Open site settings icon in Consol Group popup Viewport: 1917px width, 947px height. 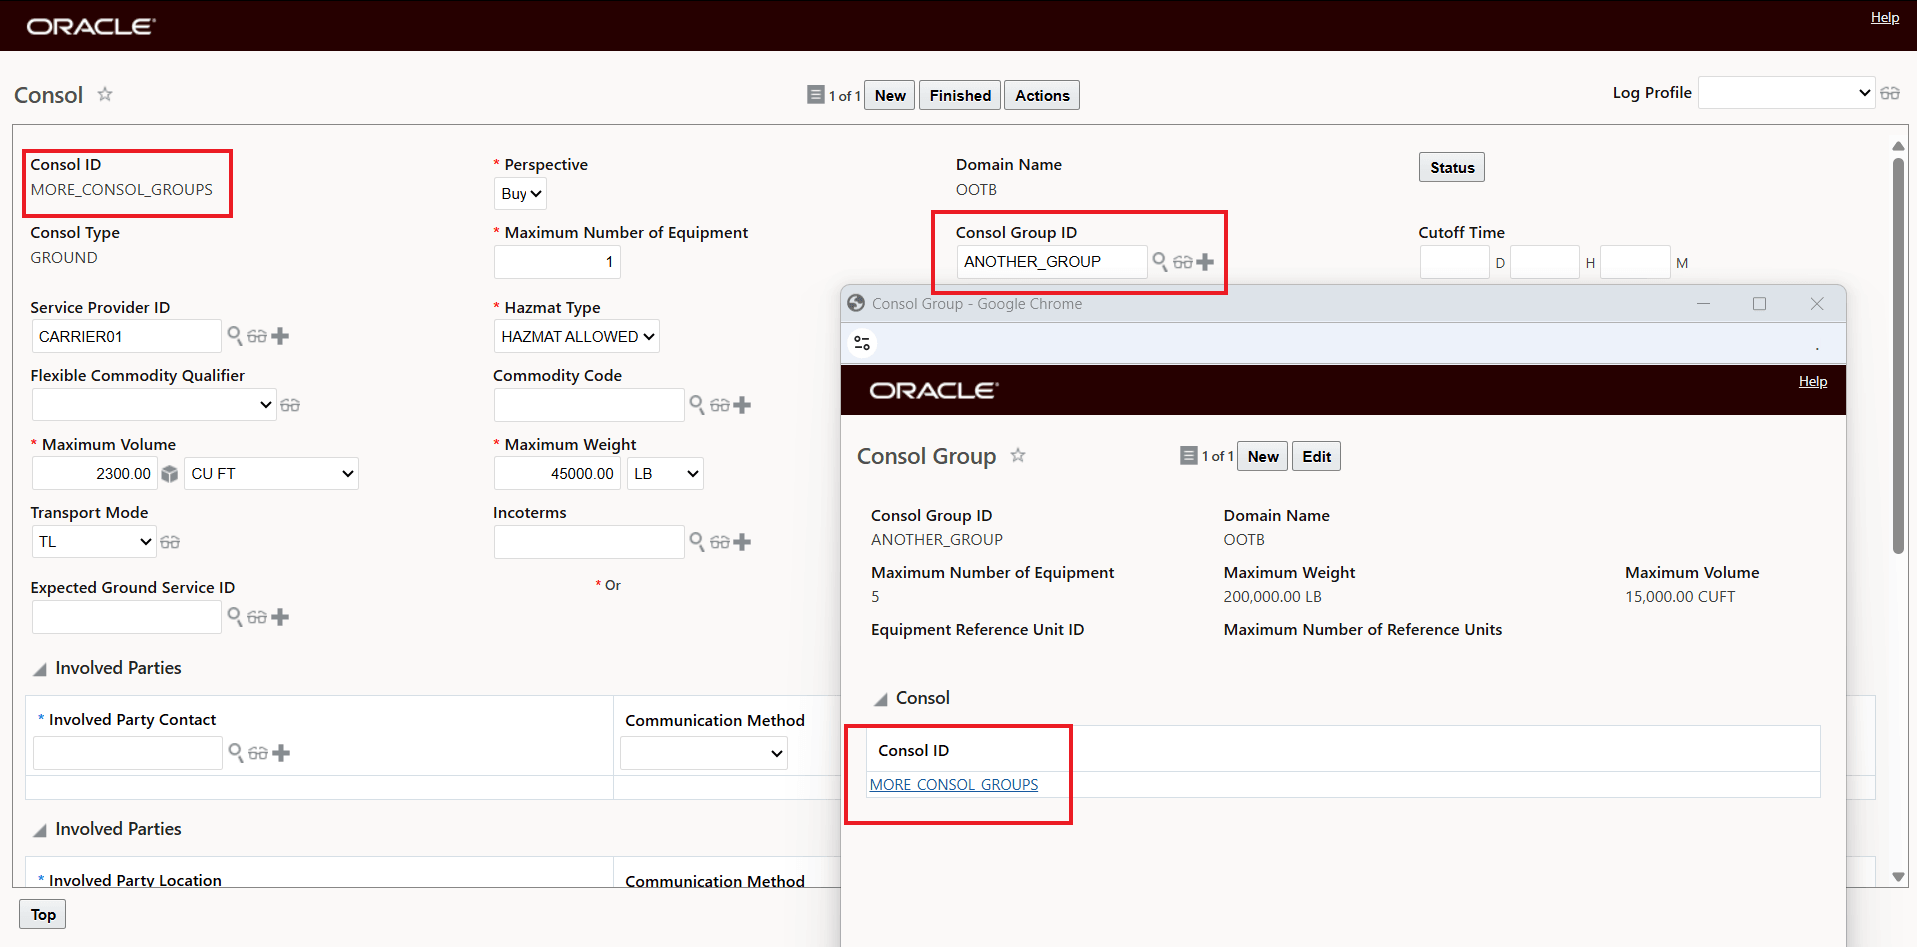[862, 344]
